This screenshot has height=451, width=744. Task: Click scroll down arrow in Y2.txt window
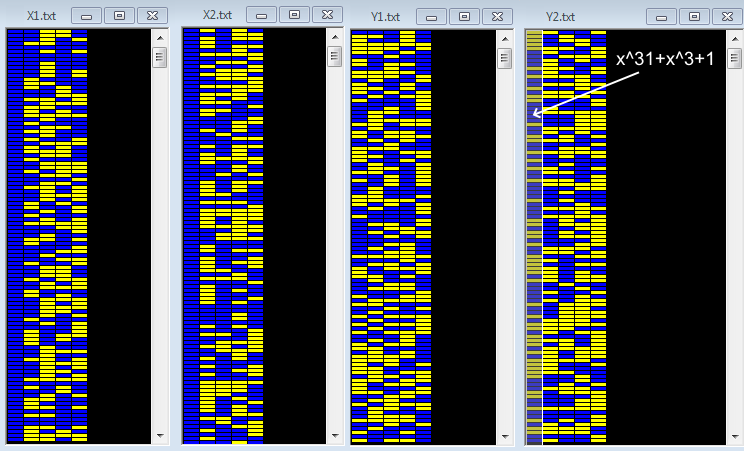pyautogui.click(x=735, y=436)
